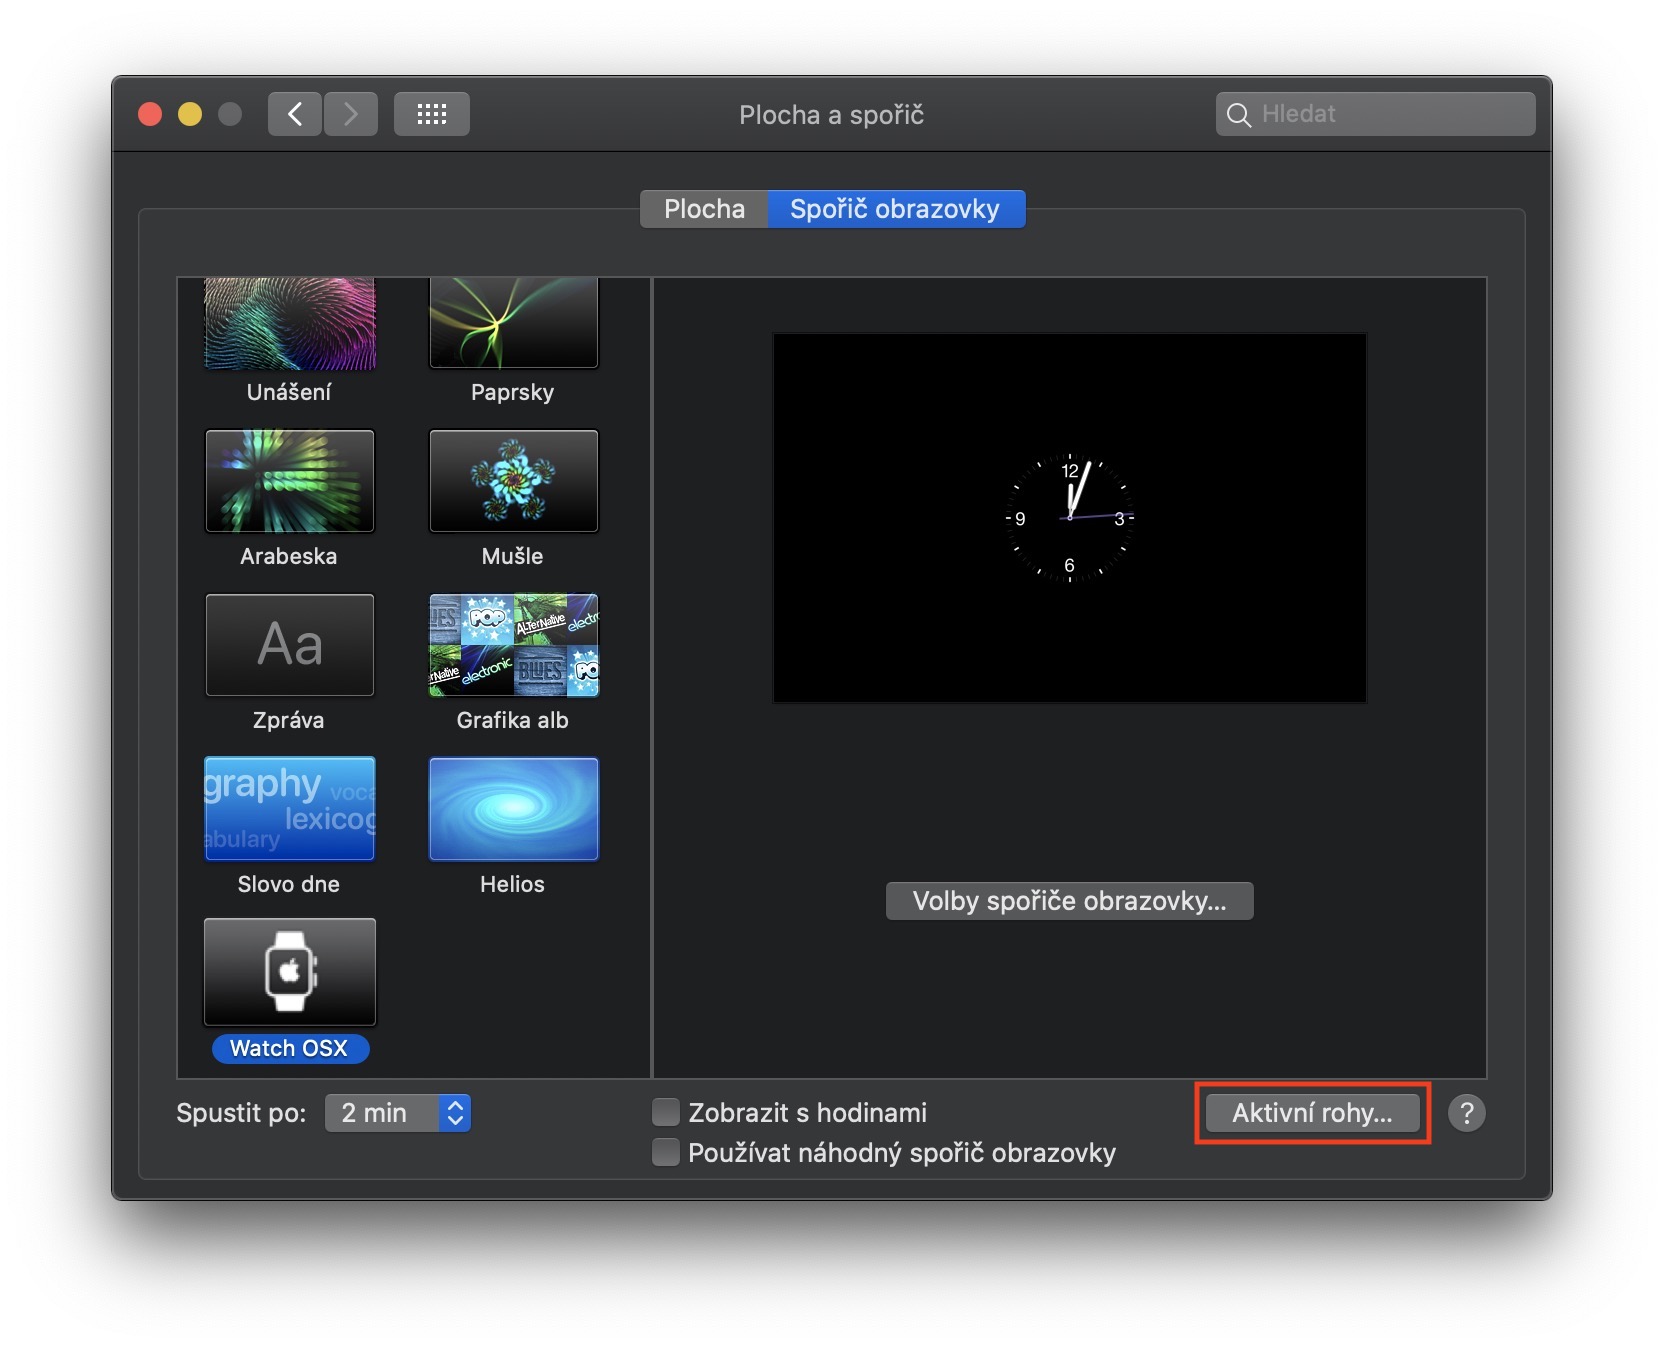Pick the Zpráva screen saver thumbnail
The width and height of the screenshot is (1664, 1348).
coord(290,645)
